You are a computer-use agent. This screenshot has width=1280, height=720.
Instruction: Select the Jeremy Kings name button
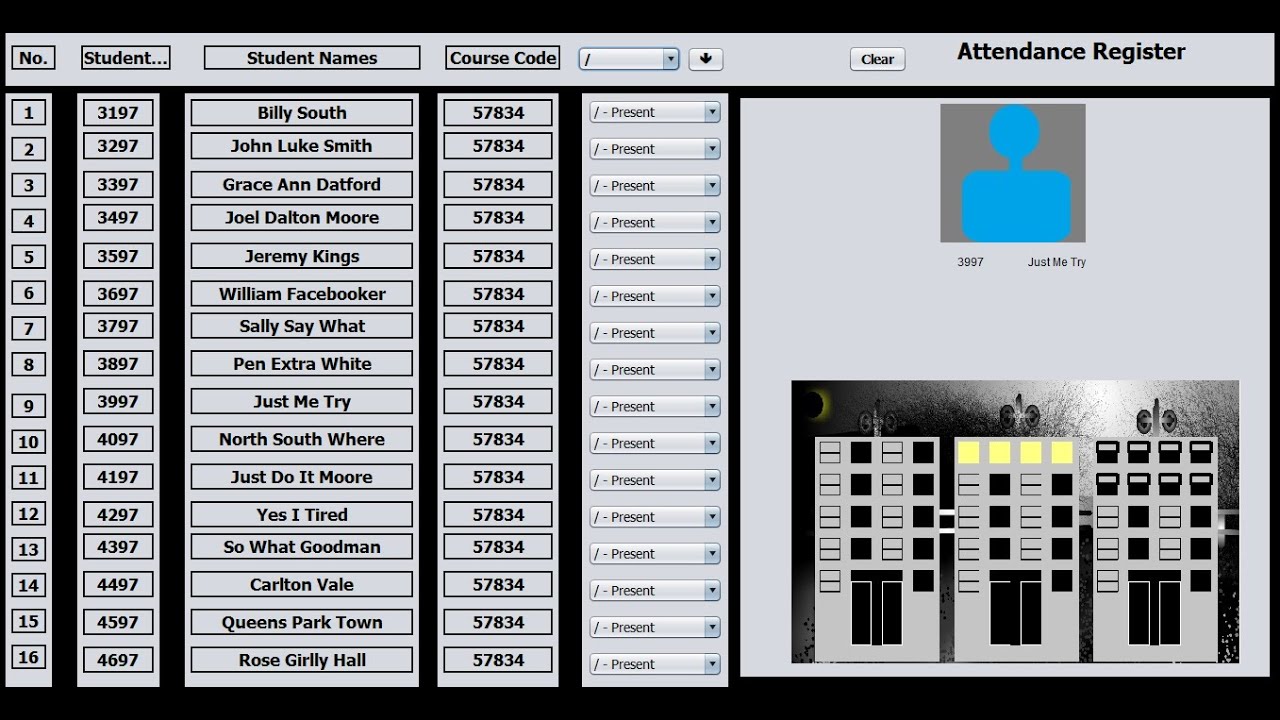301,256
